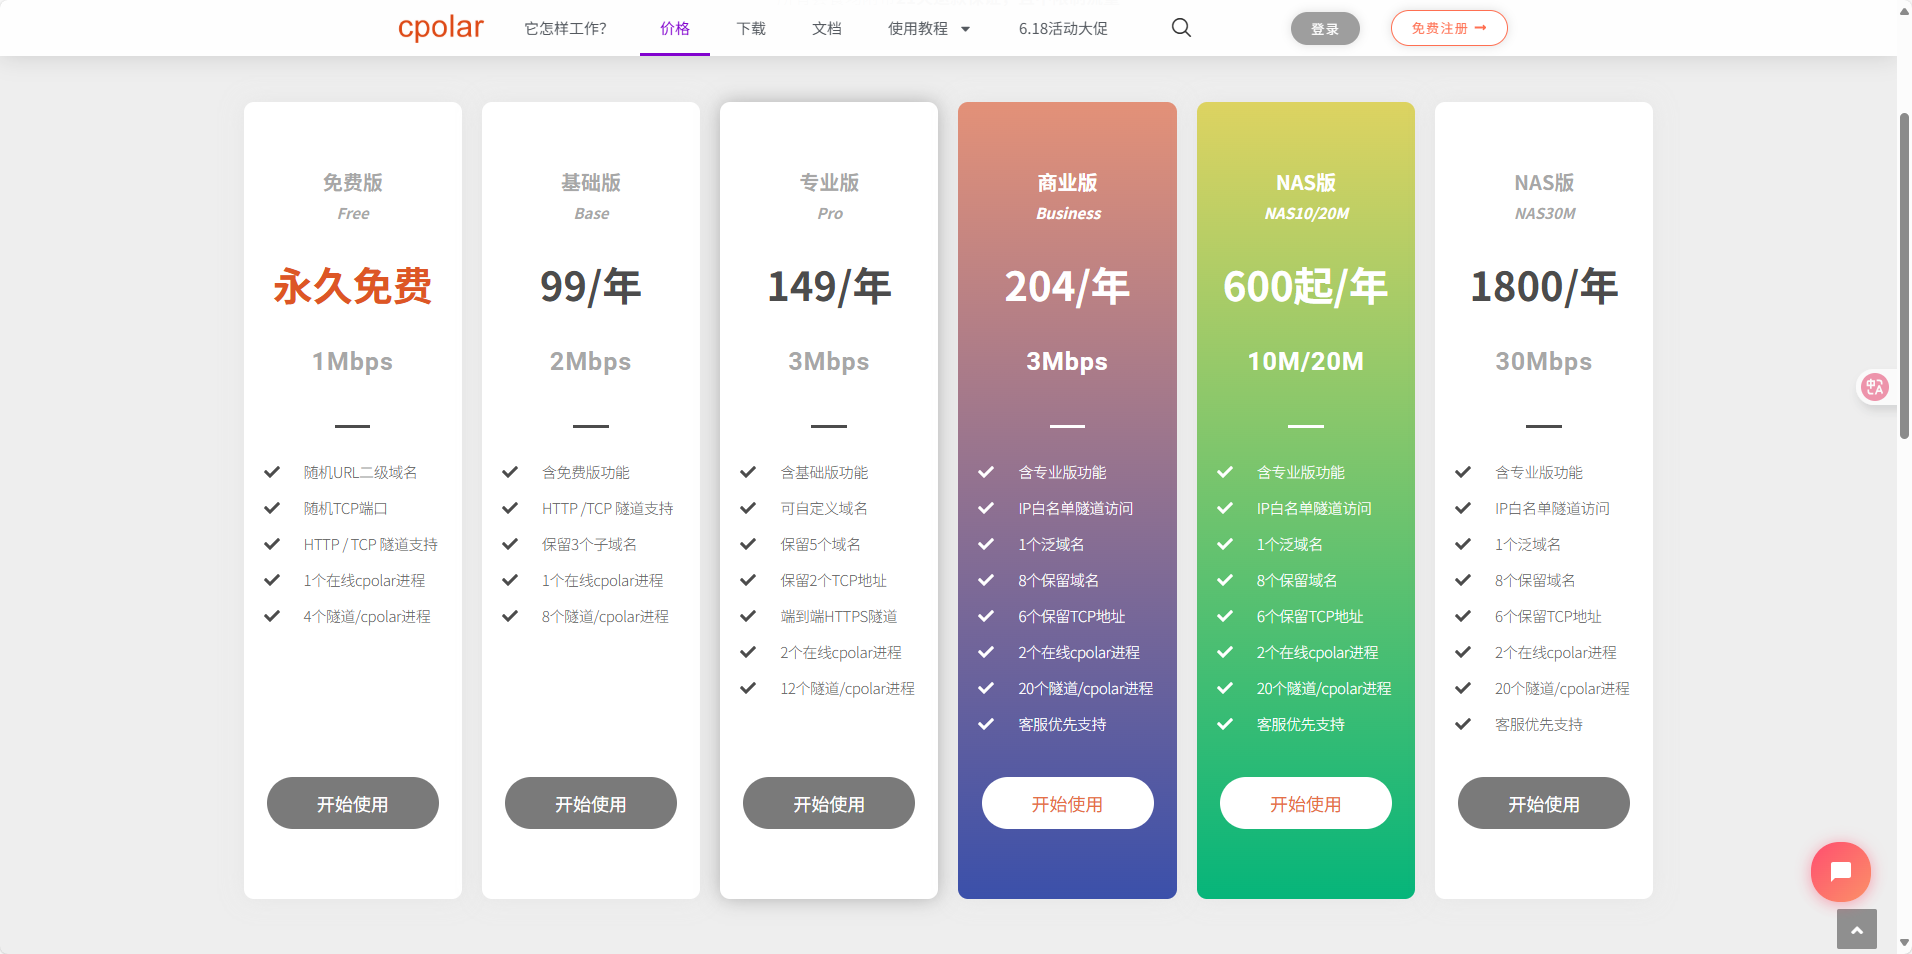
Task: Click 开始使用 on the 基础版 card
Action: tap(591, 803)
